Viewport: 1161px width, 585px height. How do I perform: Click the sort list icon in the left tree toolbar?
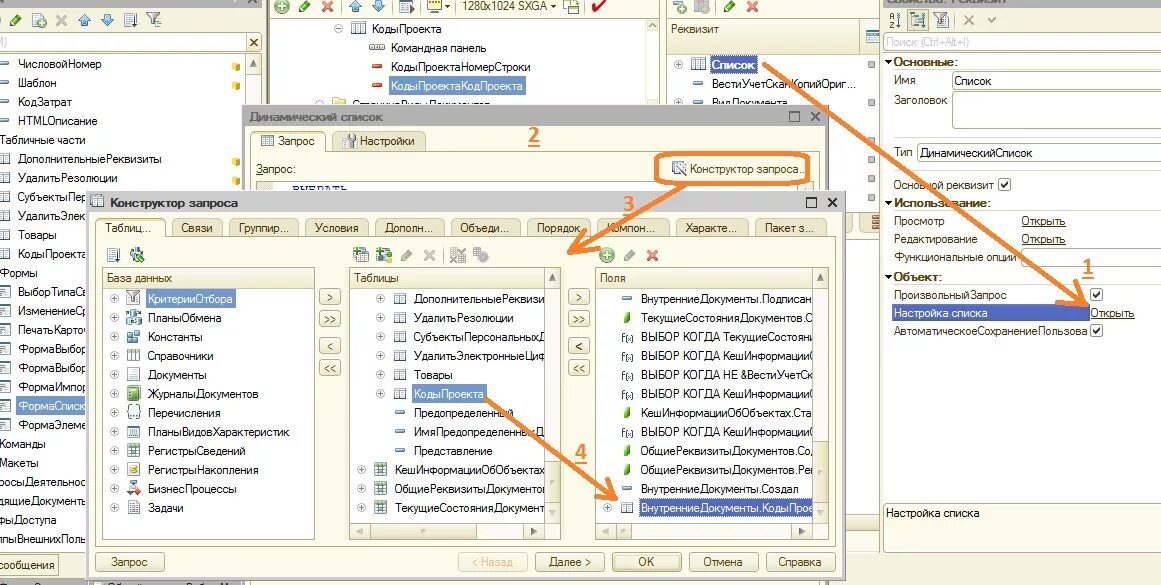130,20
